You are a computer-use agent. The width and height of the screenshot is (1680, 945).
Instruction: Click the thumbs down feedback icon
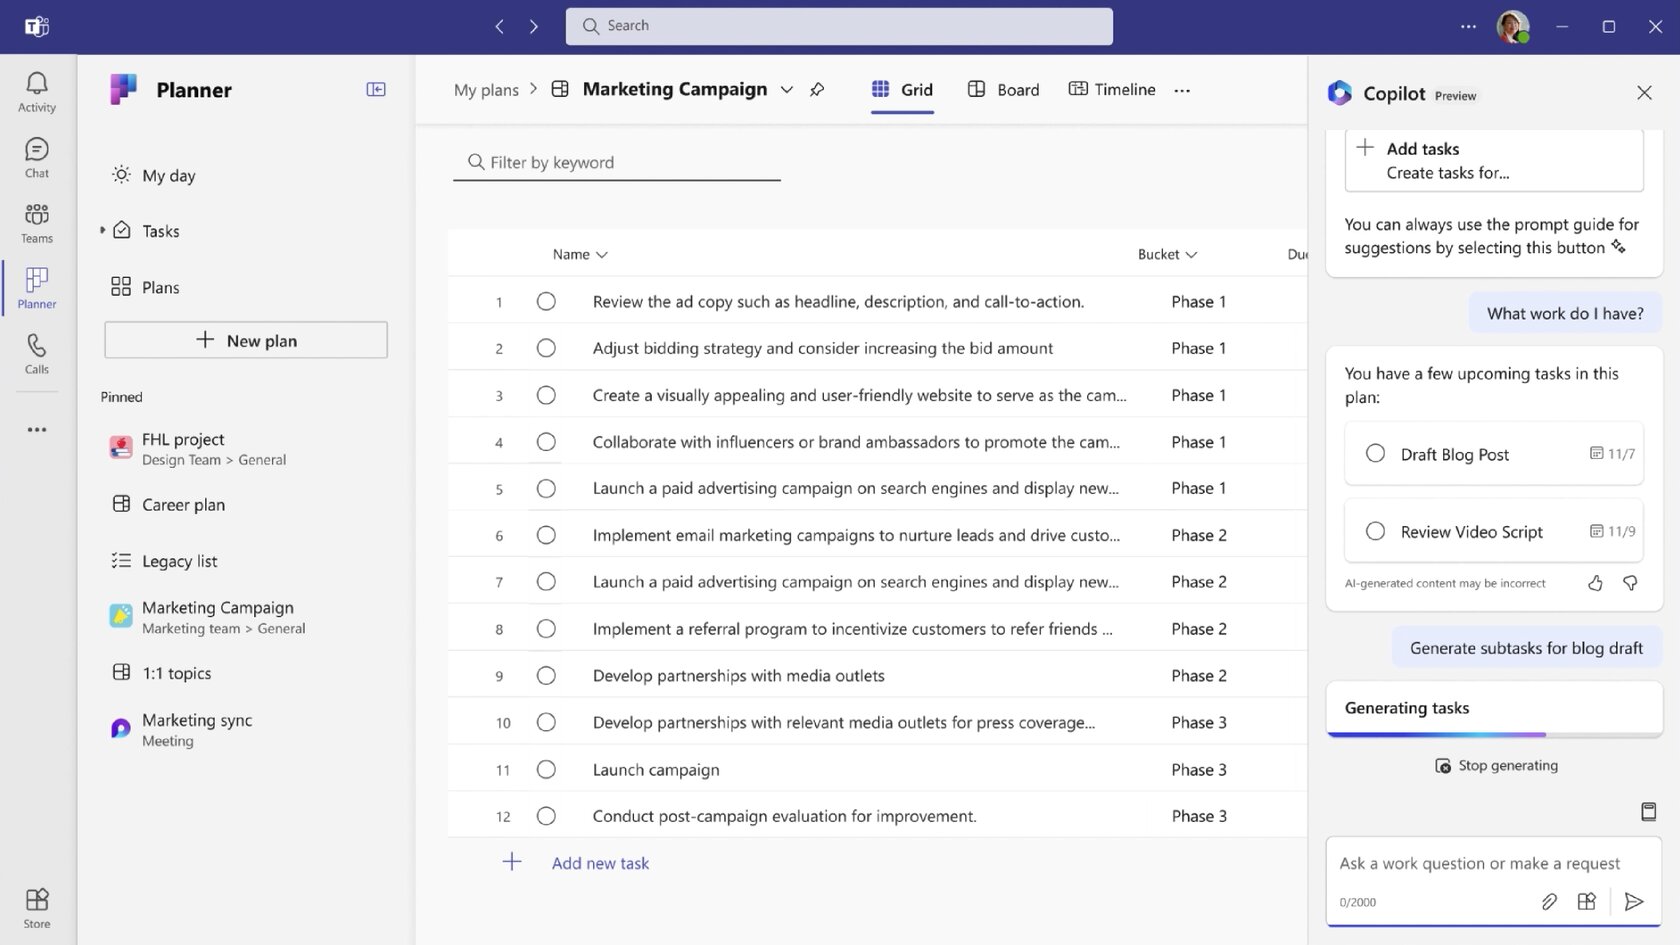(1630, 583)
